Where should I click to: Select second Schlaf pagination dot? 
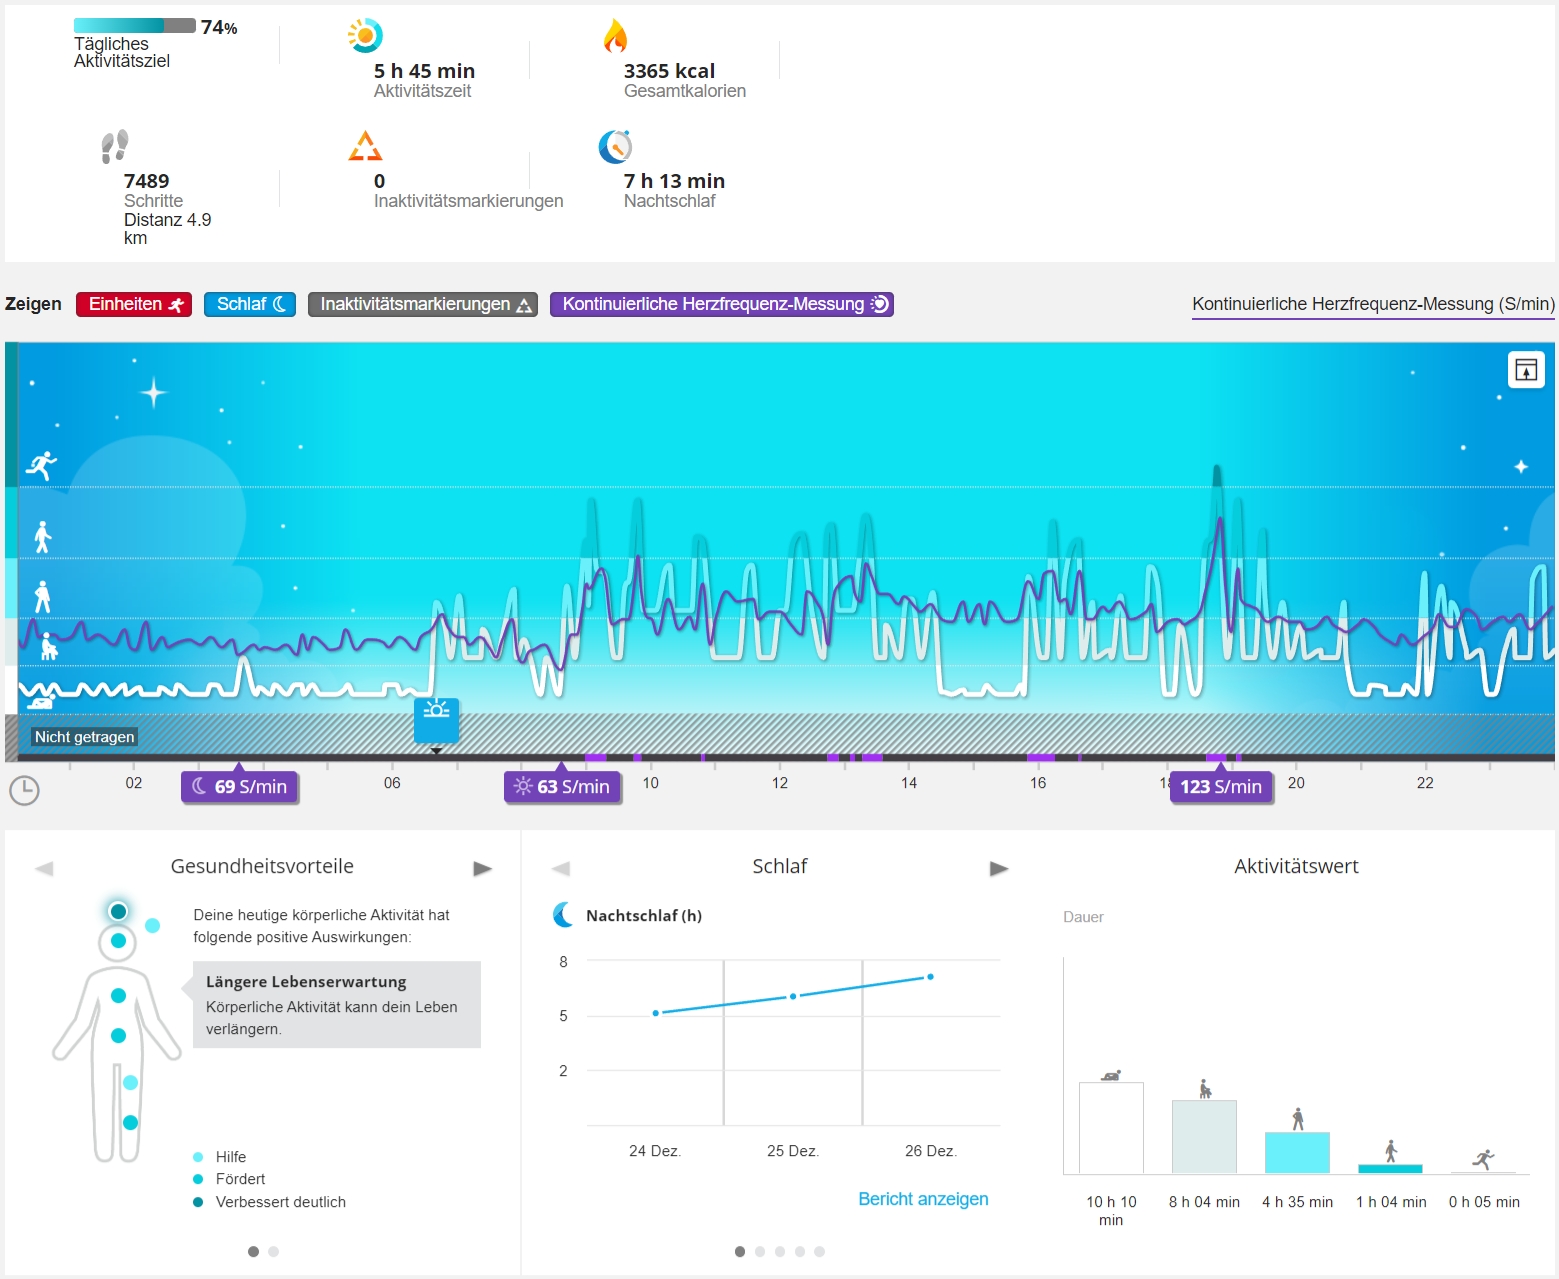(760, 1251)
